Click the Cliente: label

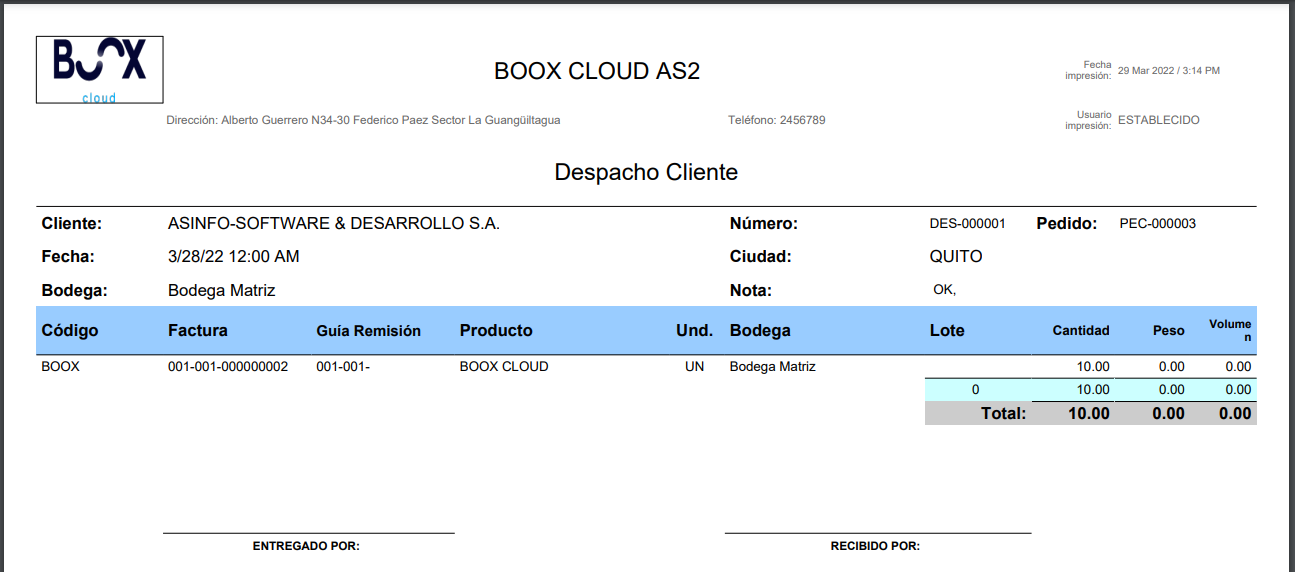point(71,224)
